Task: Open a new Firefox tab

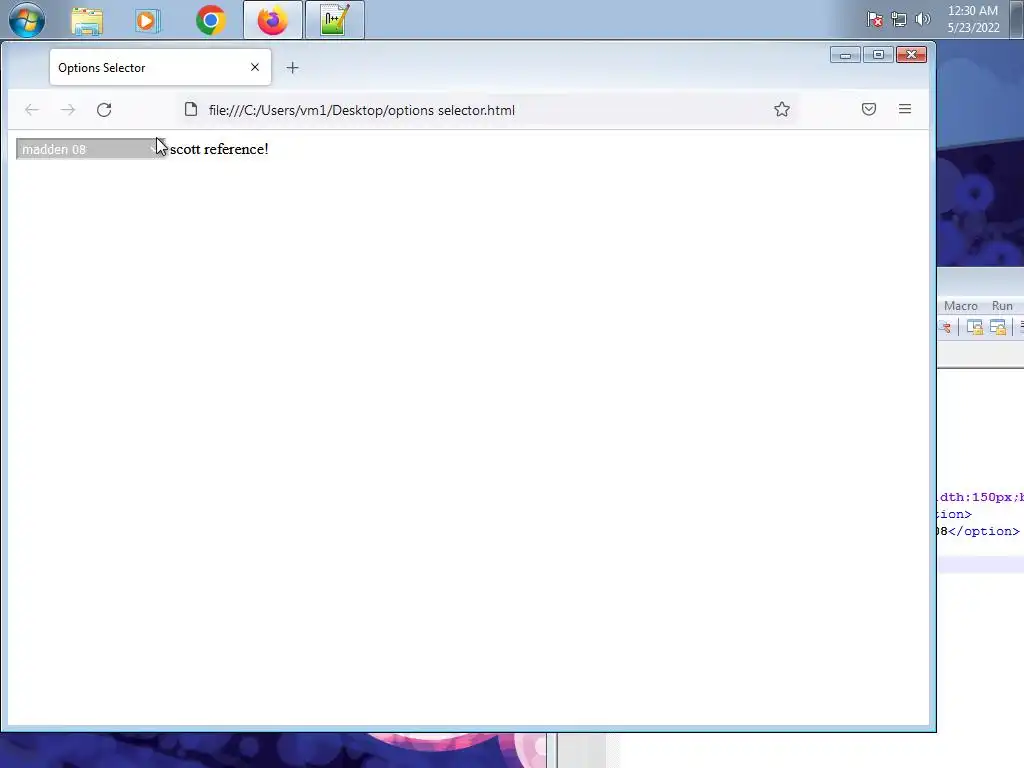Action: click(293, 67)
